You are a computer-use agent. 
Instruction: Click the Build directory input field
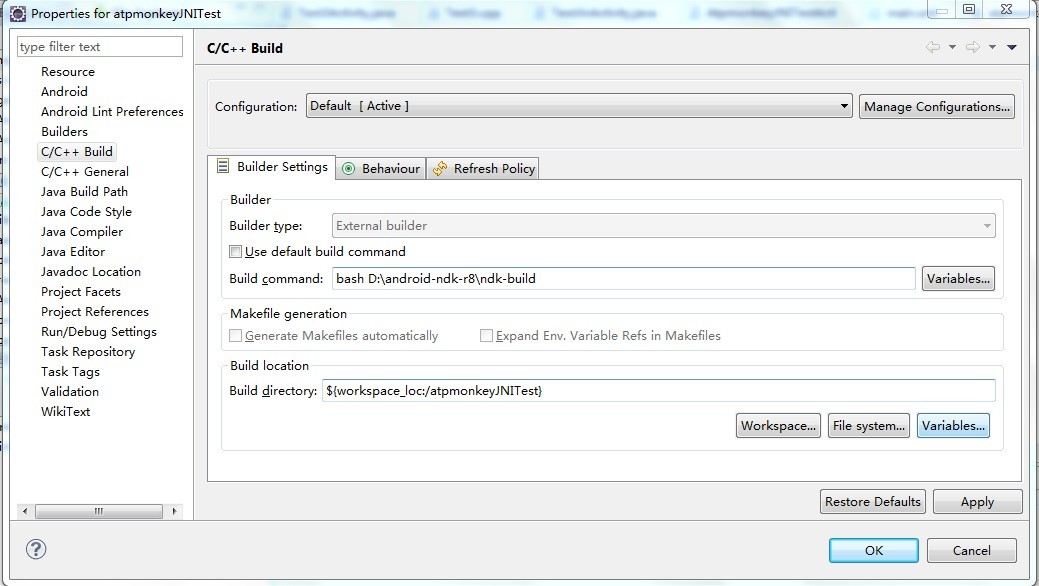tap(659, 390)
